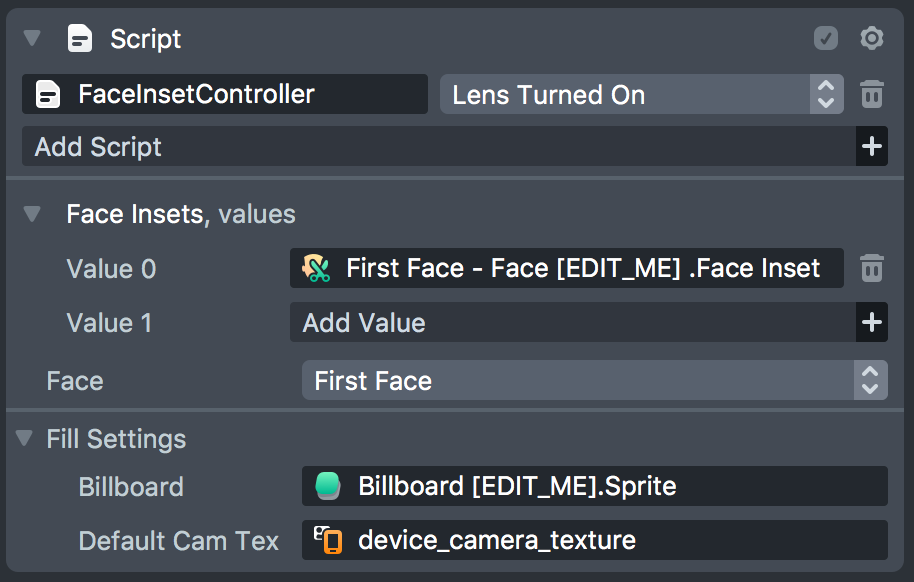Click the Script component settings gear icon

[872, 39]
